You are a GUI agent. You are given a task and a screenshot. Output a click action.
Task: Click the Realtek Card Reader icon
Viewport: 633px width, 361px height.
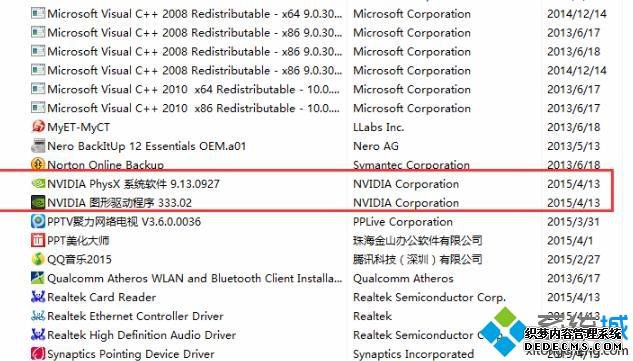click(x=38, y=297)
